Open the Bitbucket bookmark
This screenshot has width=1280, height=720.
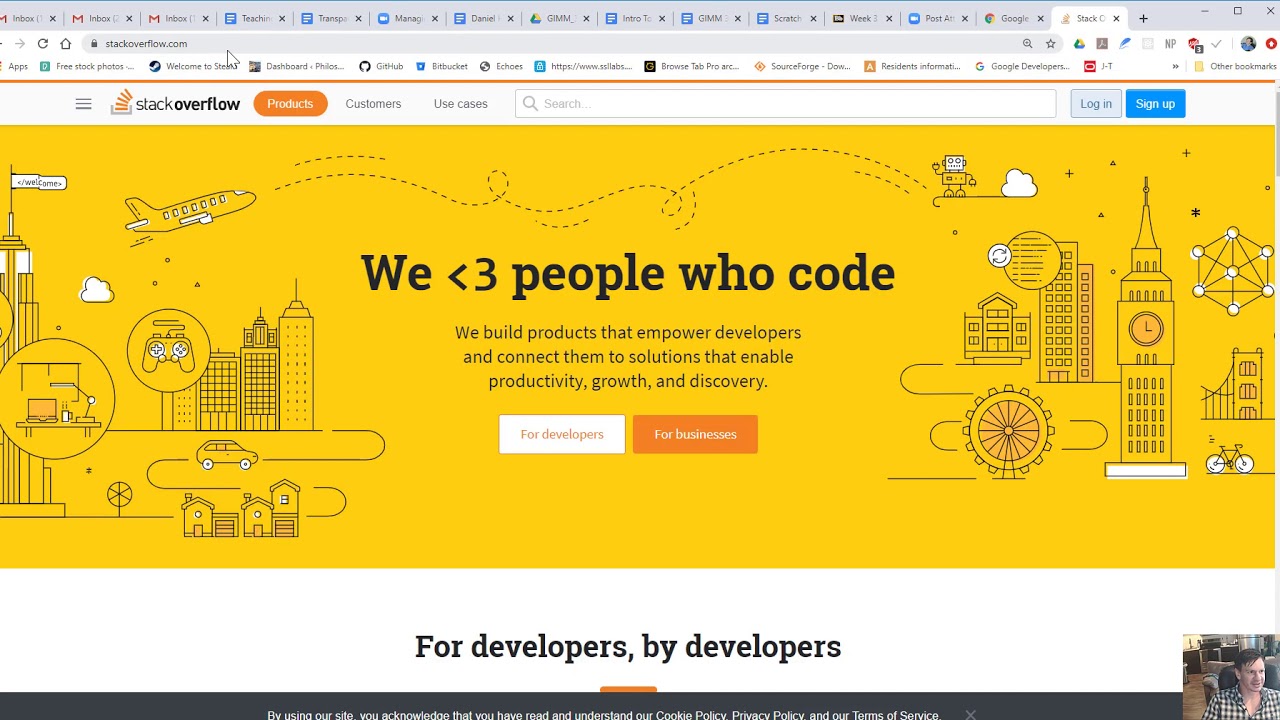click(x=441, y=66)
